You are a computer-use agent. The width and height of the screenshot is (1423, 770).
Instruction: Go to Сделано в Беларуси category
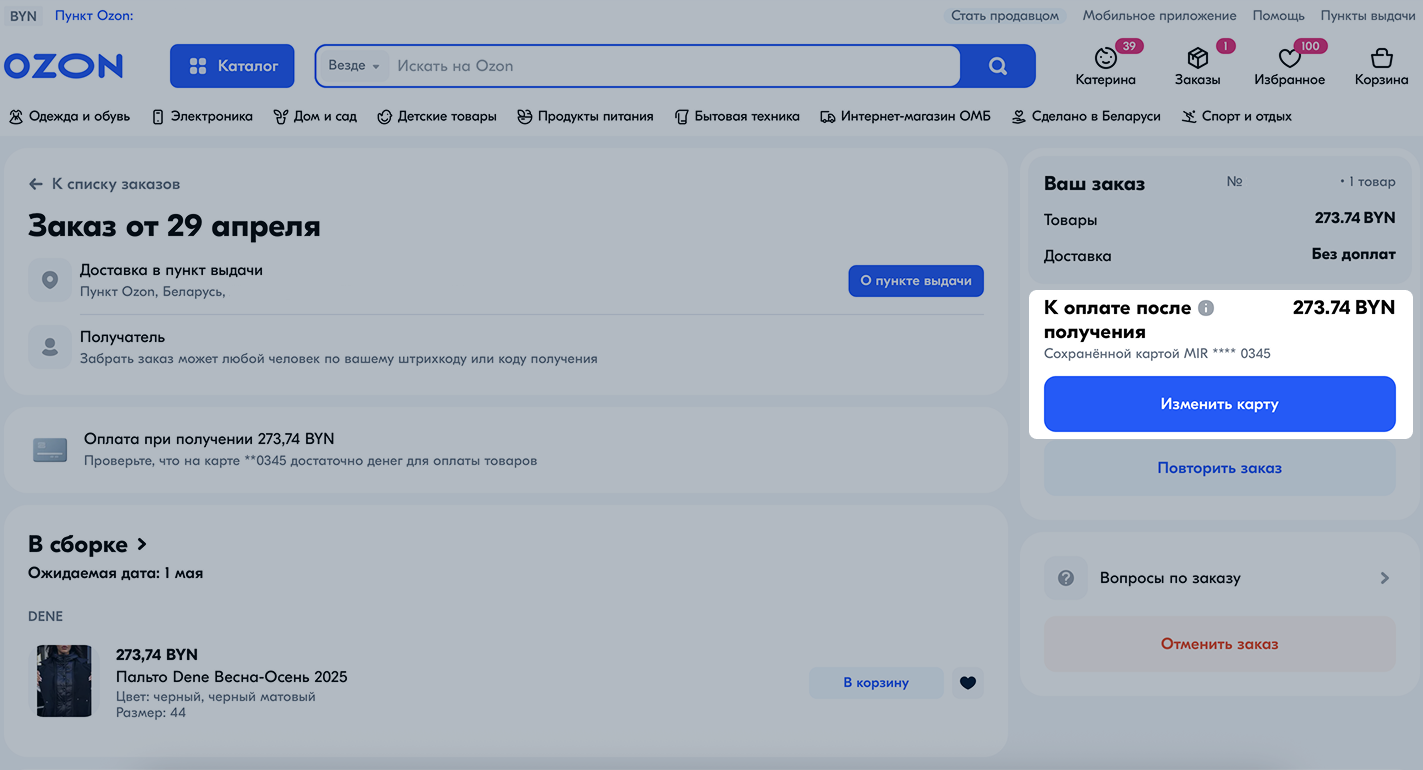[1086, 116]
